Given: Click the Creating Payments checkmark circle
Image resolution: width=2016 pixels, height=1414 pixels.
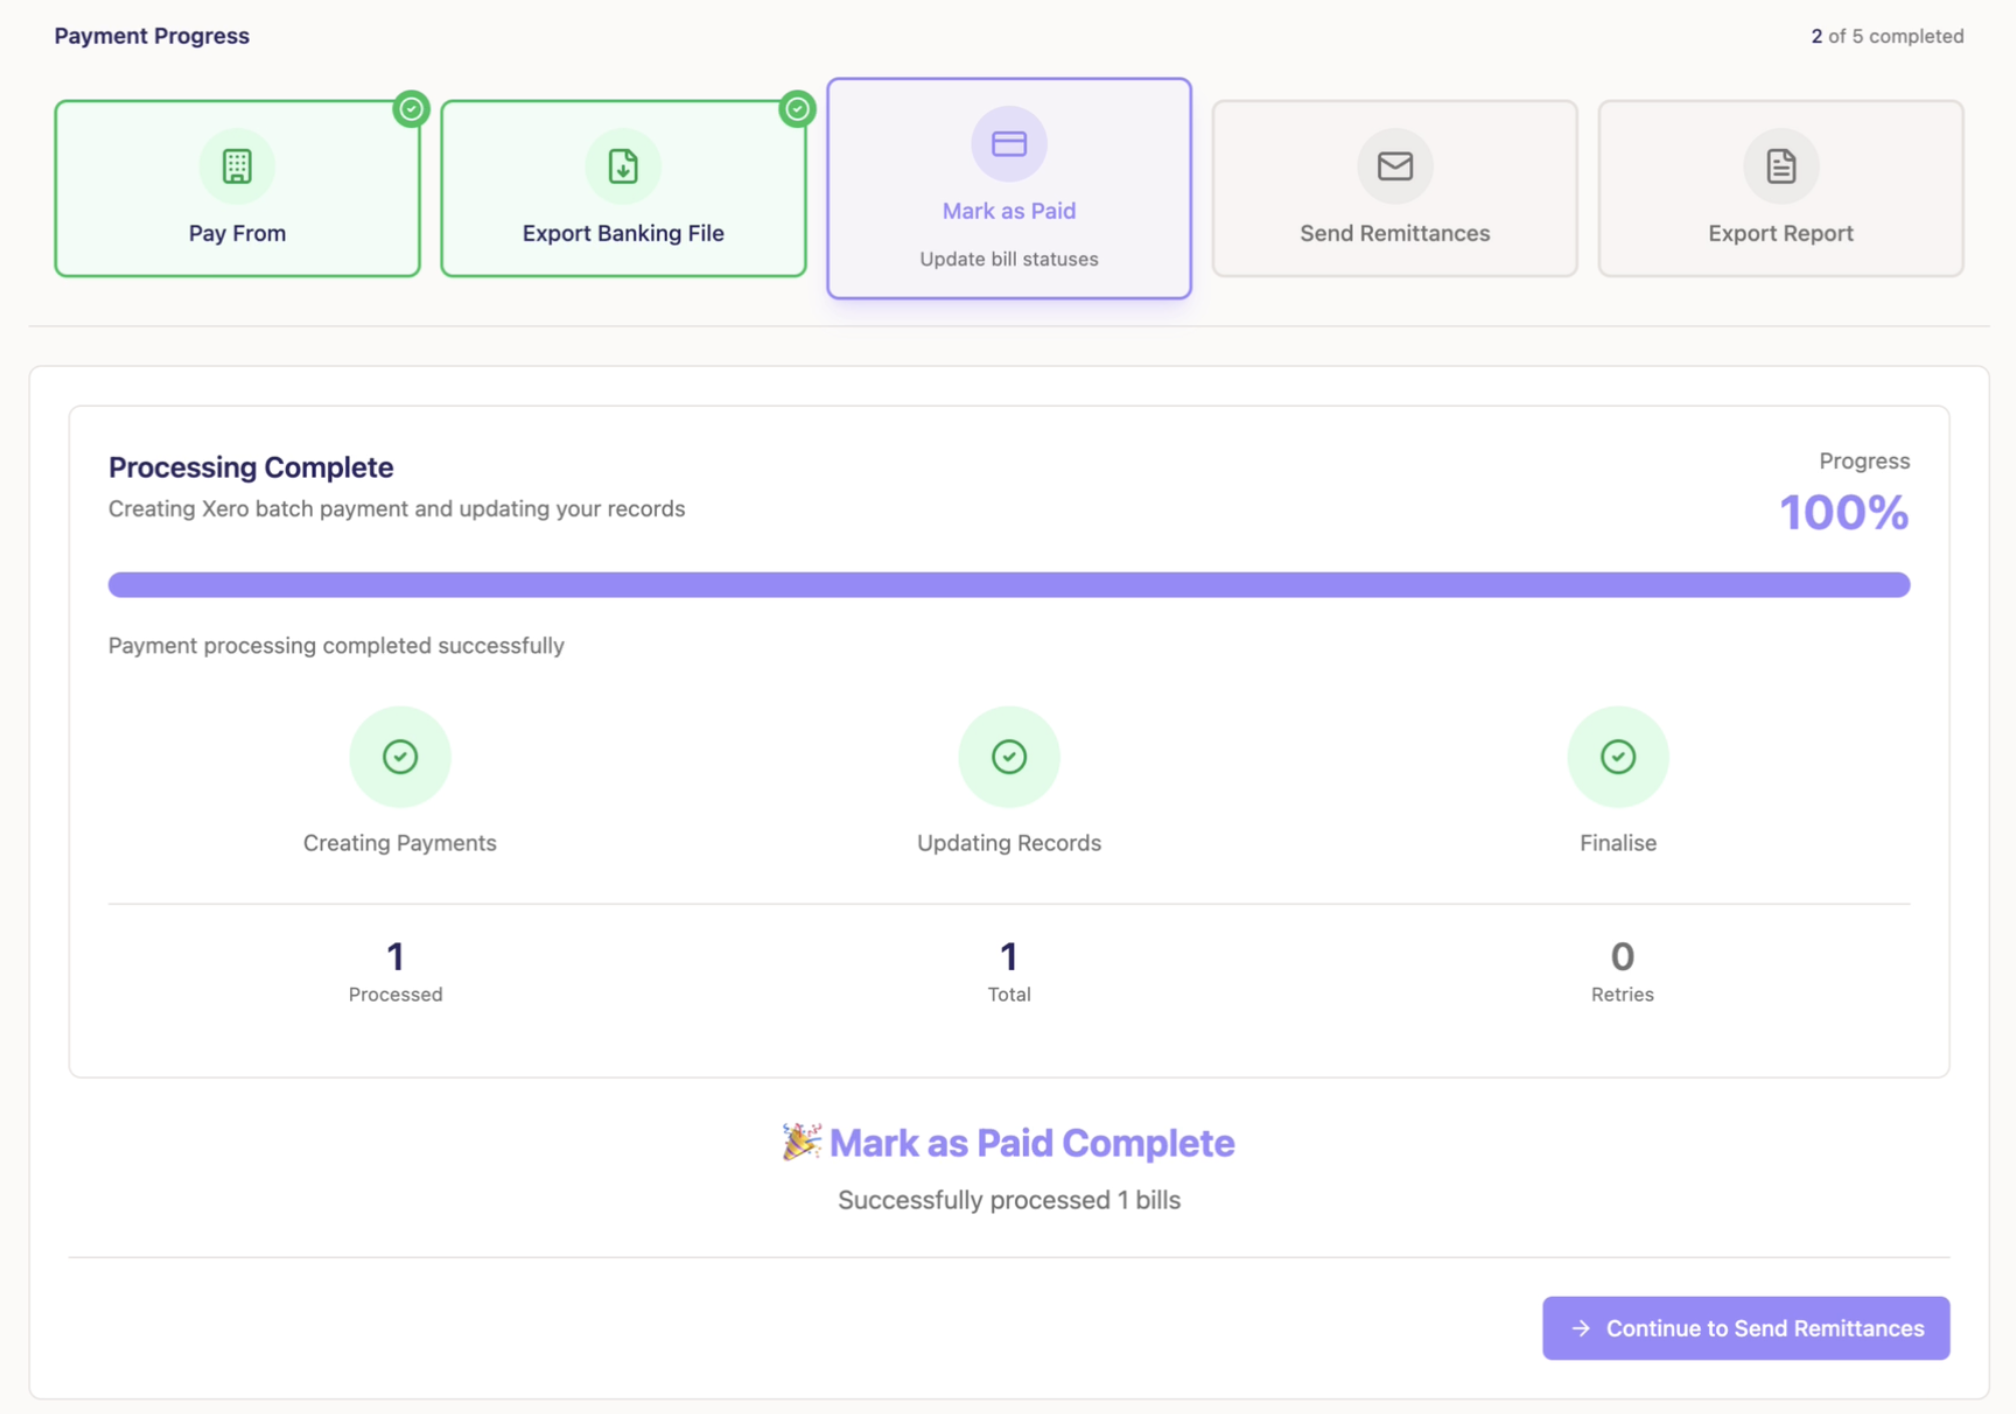Looking at the screenshot, I should pos(400,757).
